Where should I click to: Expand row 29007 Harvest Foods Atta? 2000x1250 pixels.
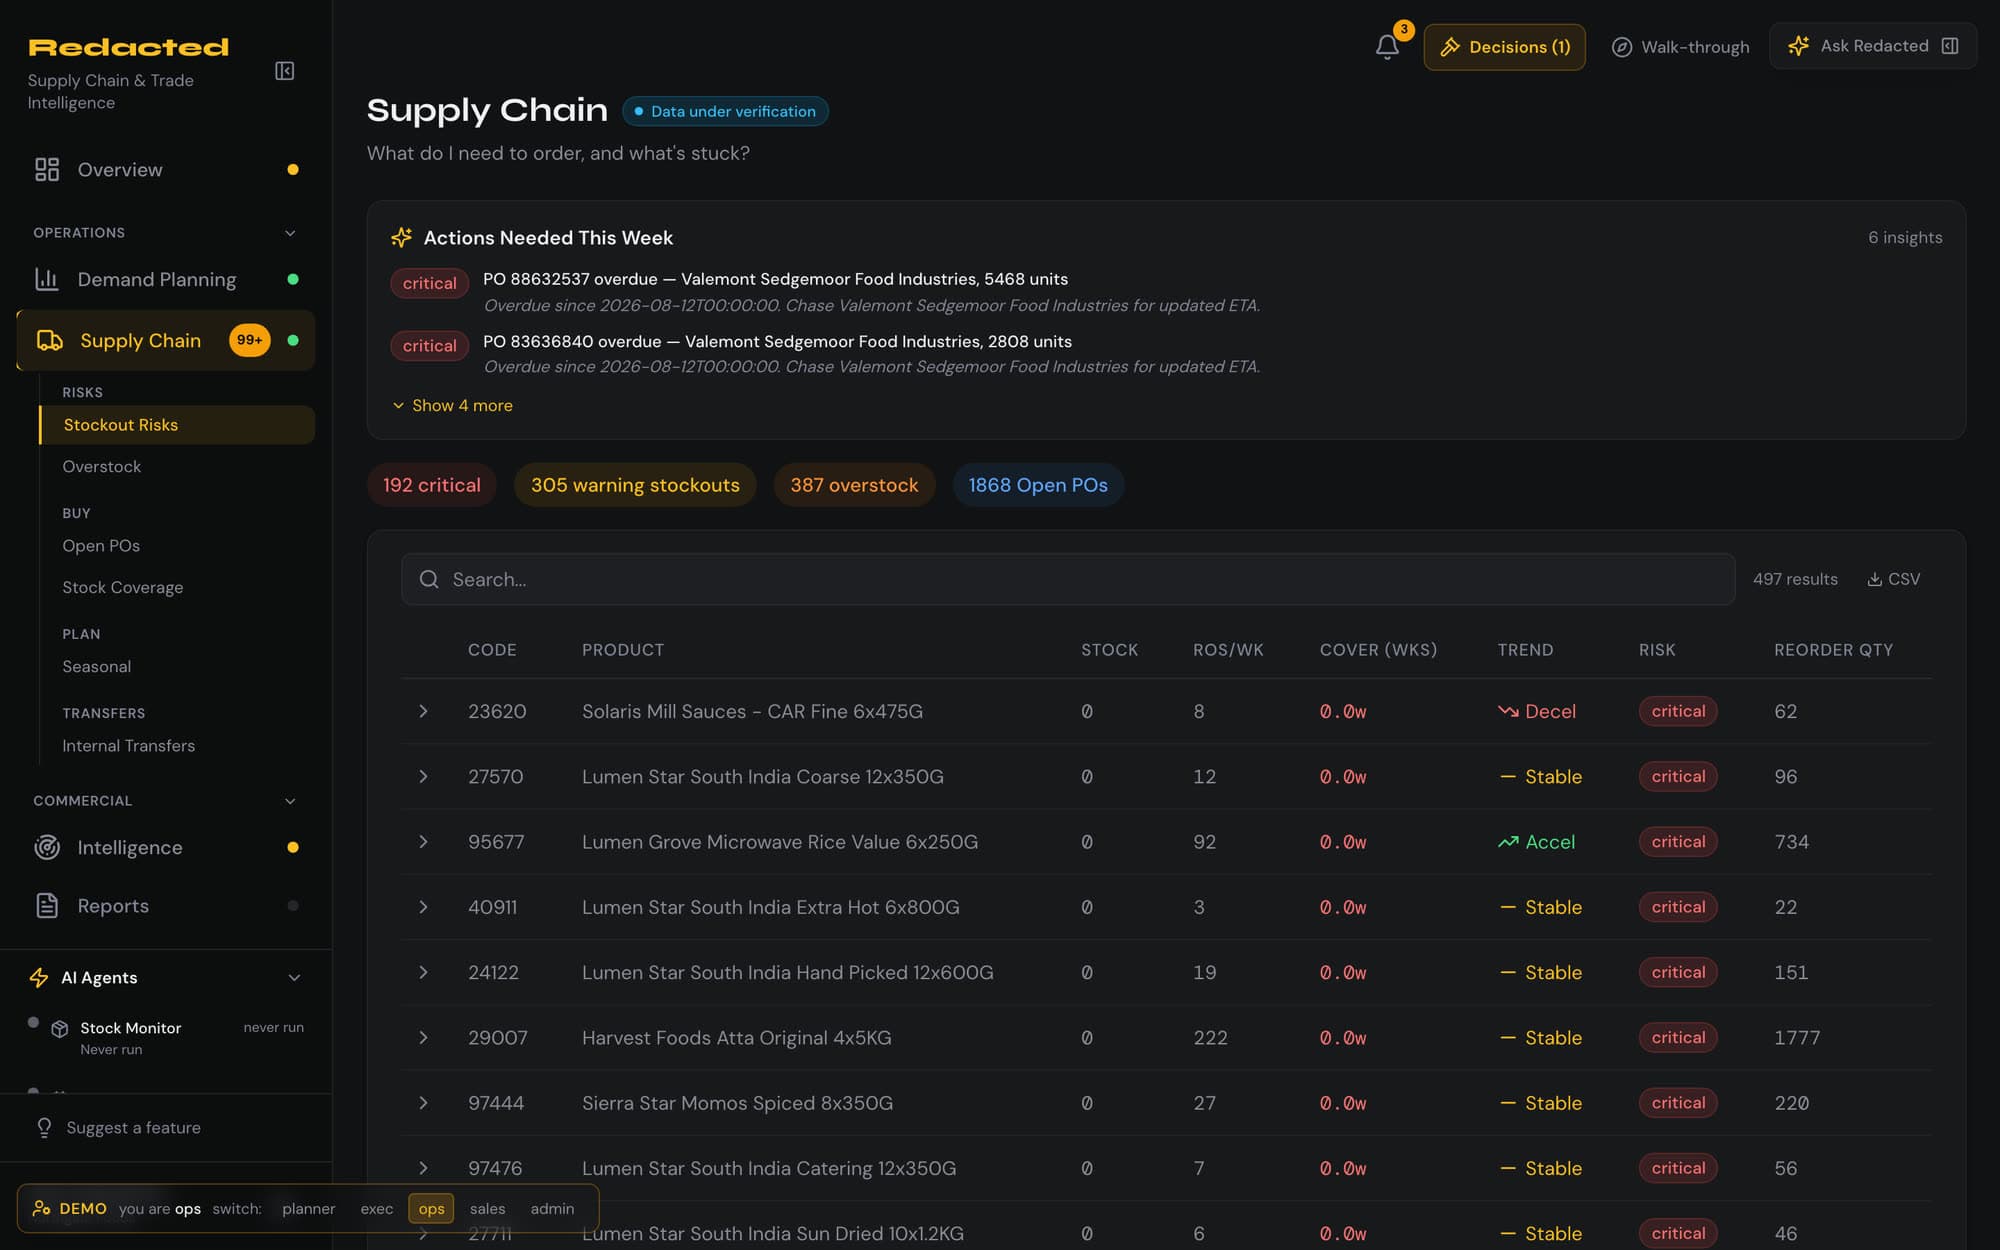pos(423,1038)
